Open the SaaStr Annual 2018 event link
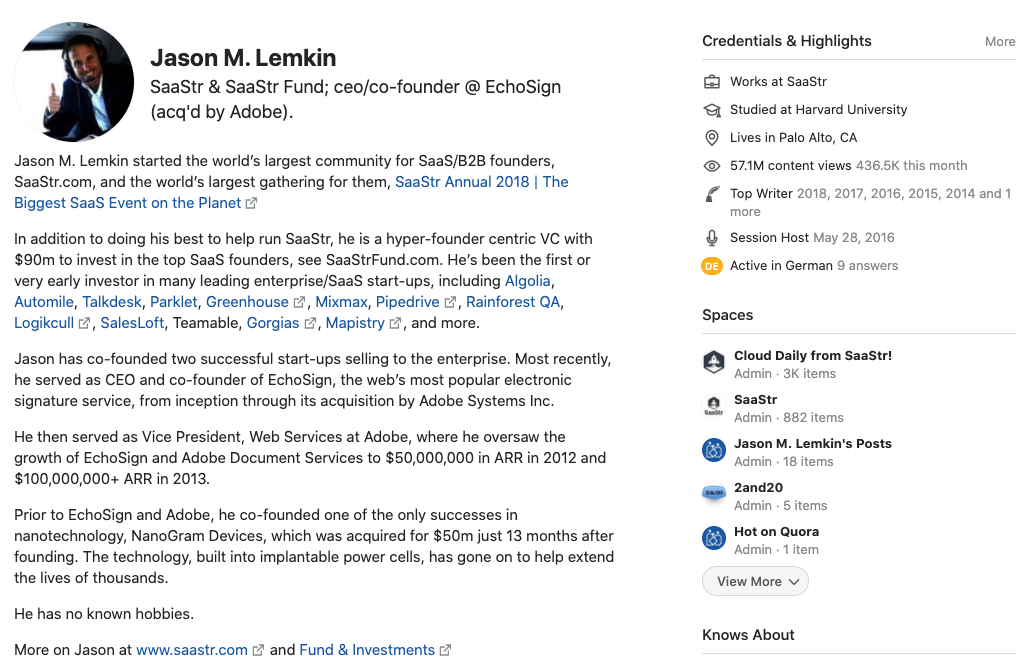1021x663 pixels. tap(481, 182)
